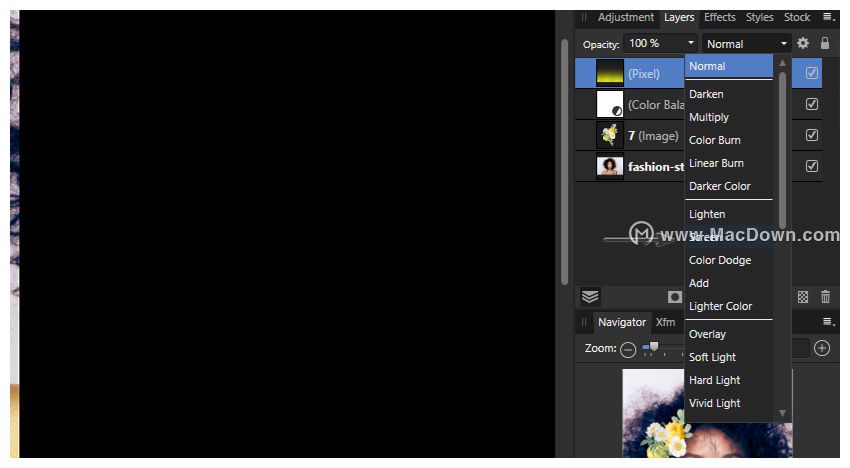Choose Linear Burn blend mode

pyautogui.click(x=729, y=163)
